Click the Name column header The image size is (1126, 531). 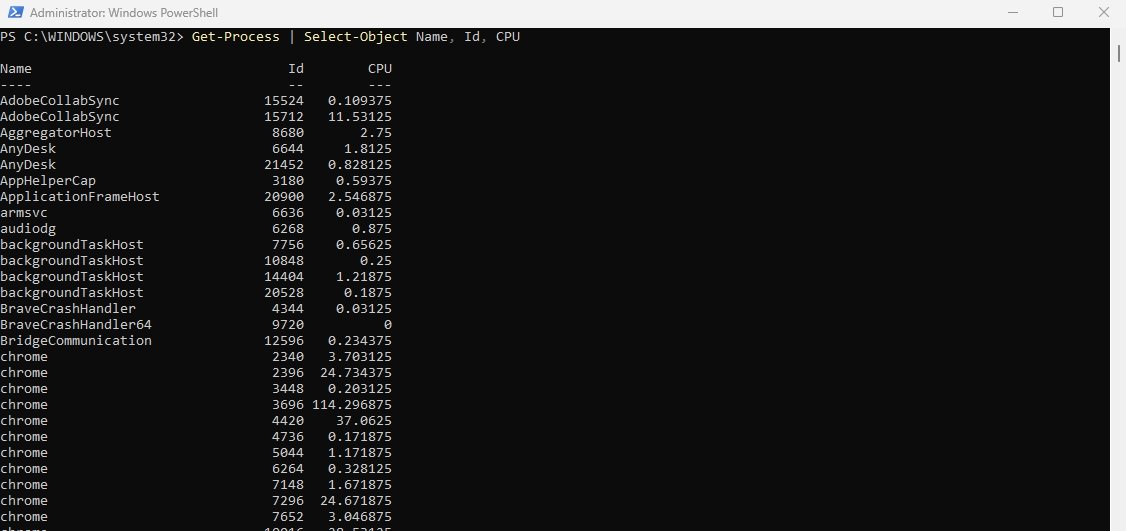[16, 69]
